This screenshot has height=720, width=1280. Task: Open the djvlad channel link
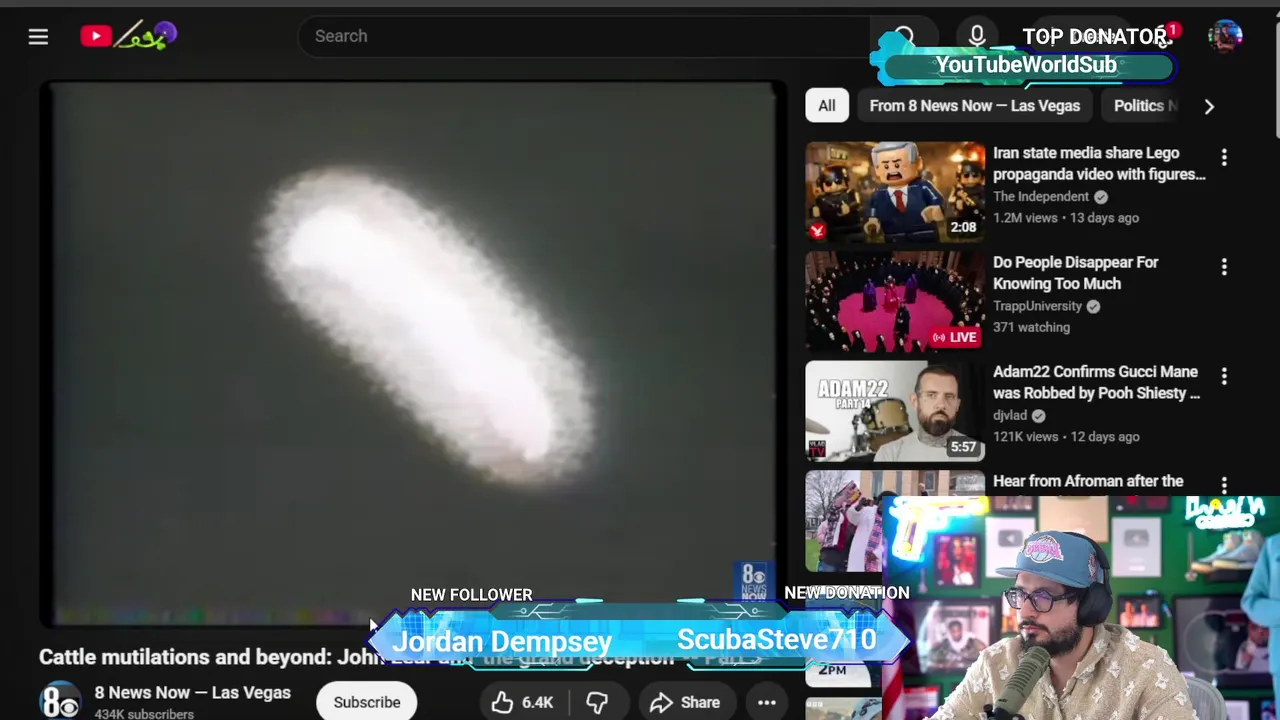[1010, 415]
